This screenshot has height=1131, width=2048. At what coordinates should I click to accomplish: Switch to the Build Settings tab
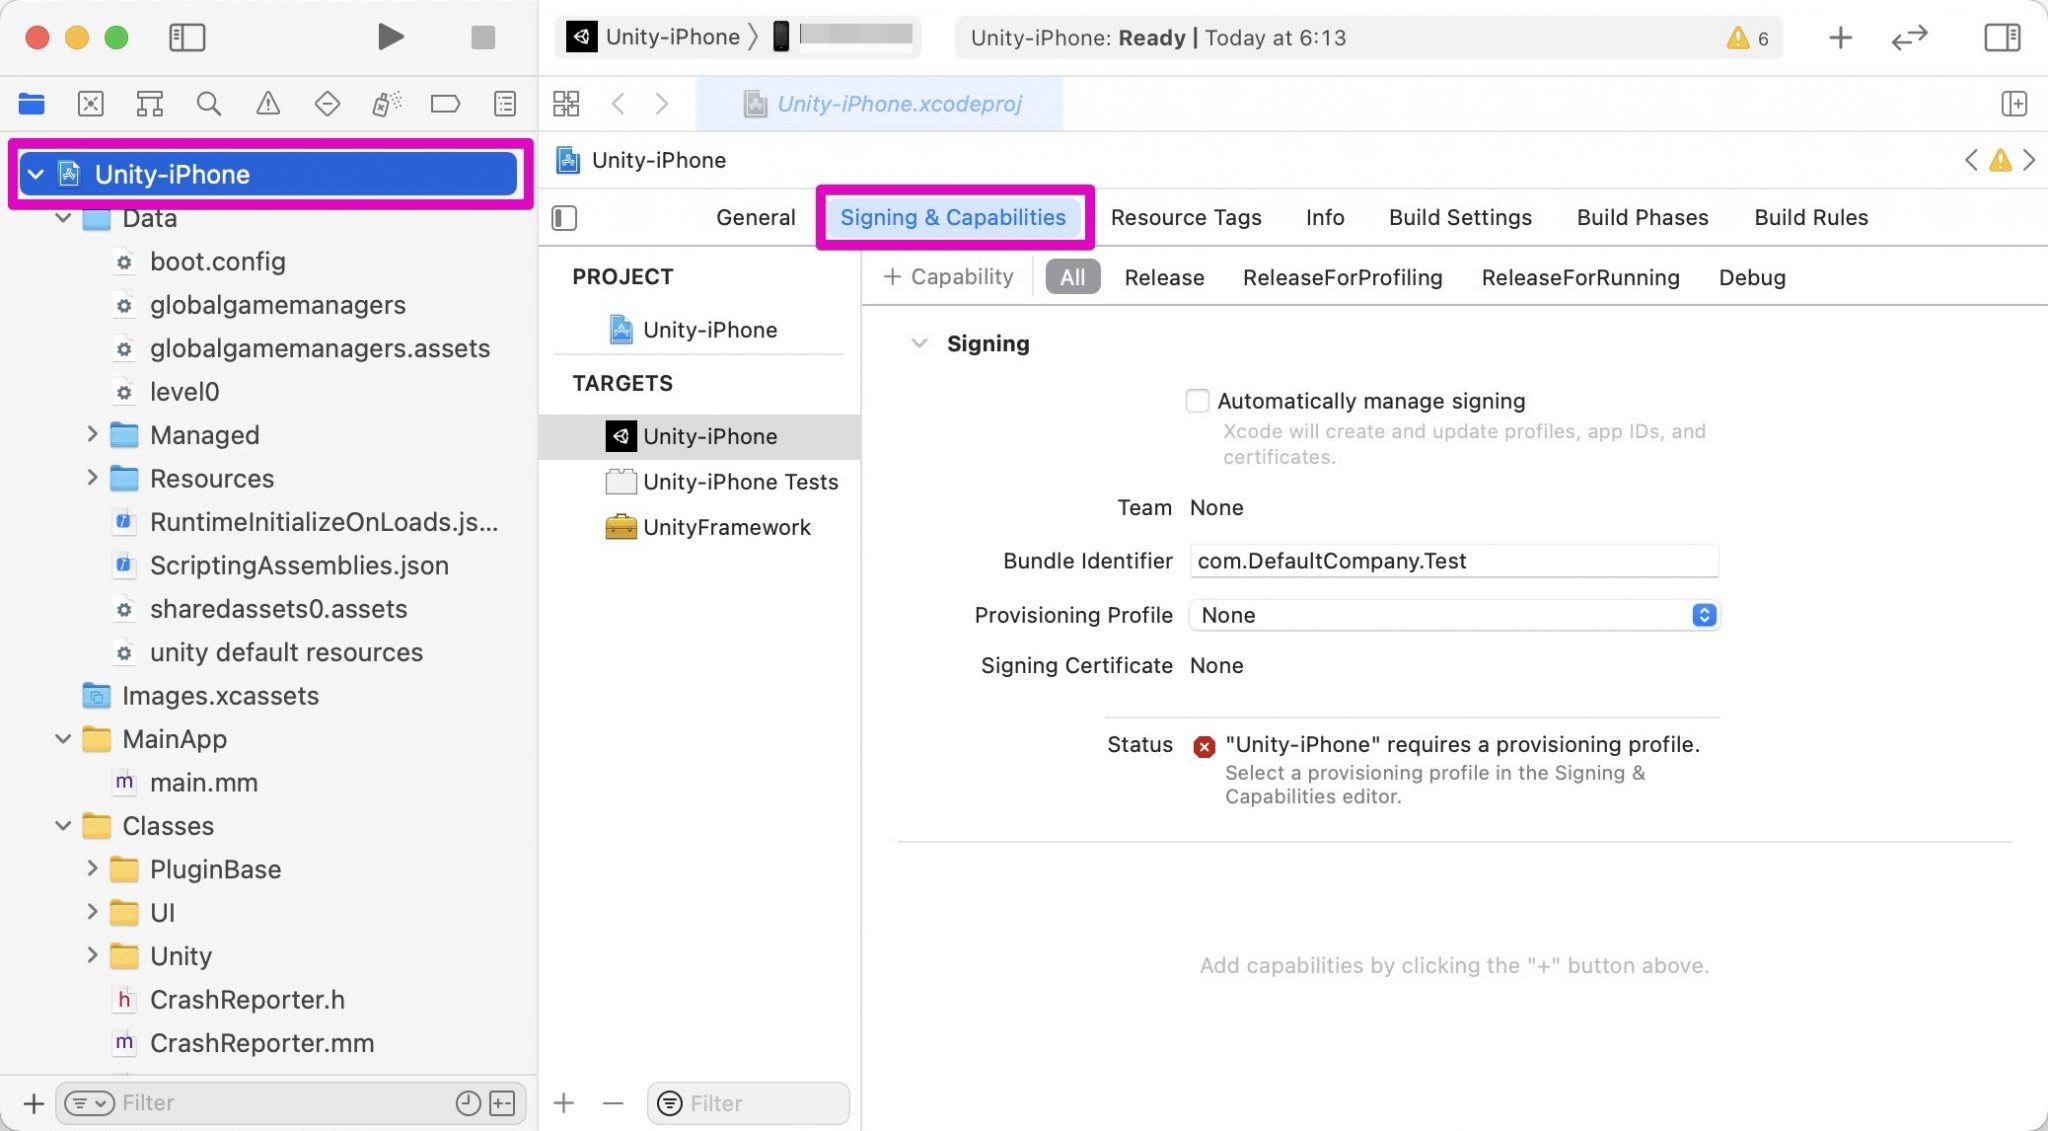(x=1459, y=217)
